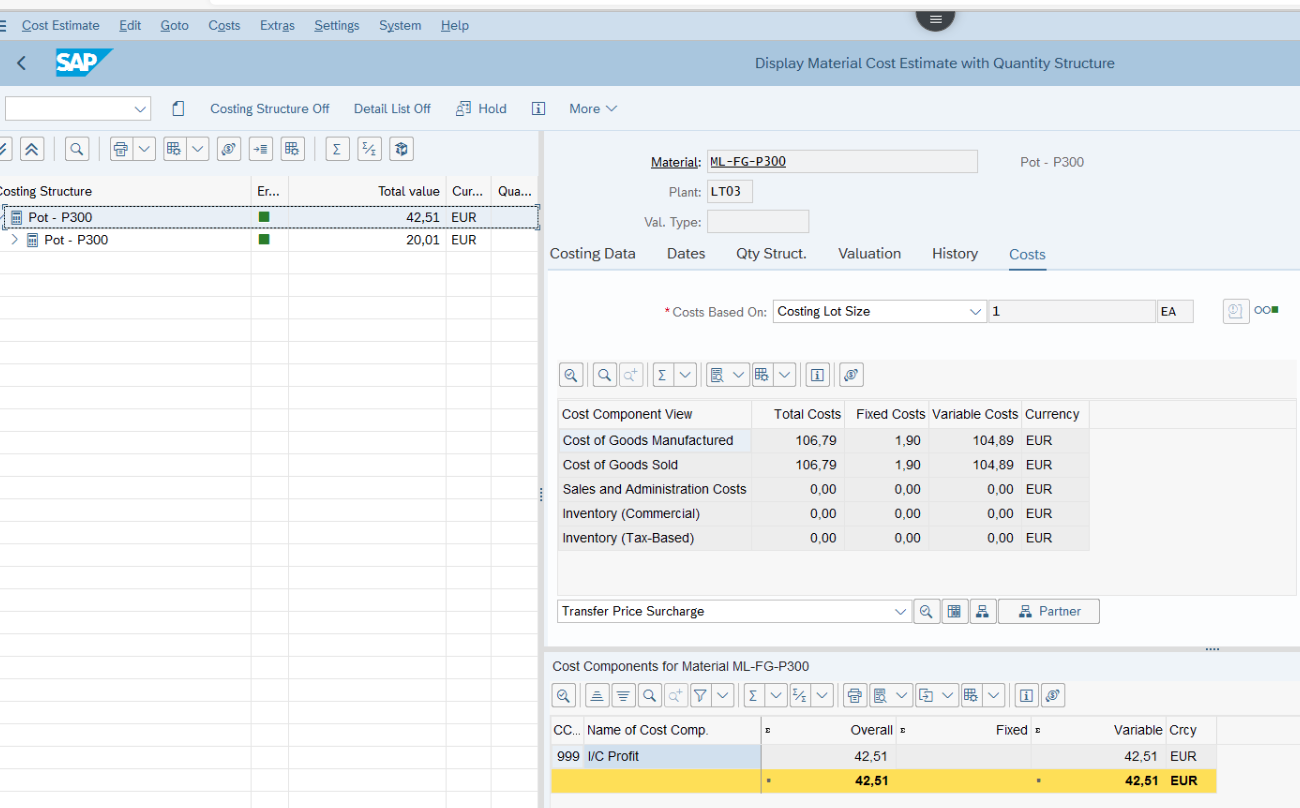Sort ascending in cost components toolbar
Screen dimensions: 1300x808
[x=596, y=695]
